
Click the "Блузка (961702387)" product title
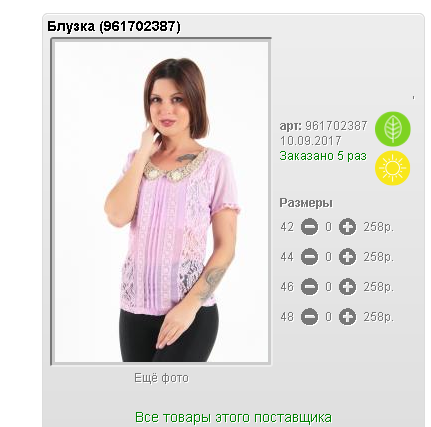(x=114, y=26)
